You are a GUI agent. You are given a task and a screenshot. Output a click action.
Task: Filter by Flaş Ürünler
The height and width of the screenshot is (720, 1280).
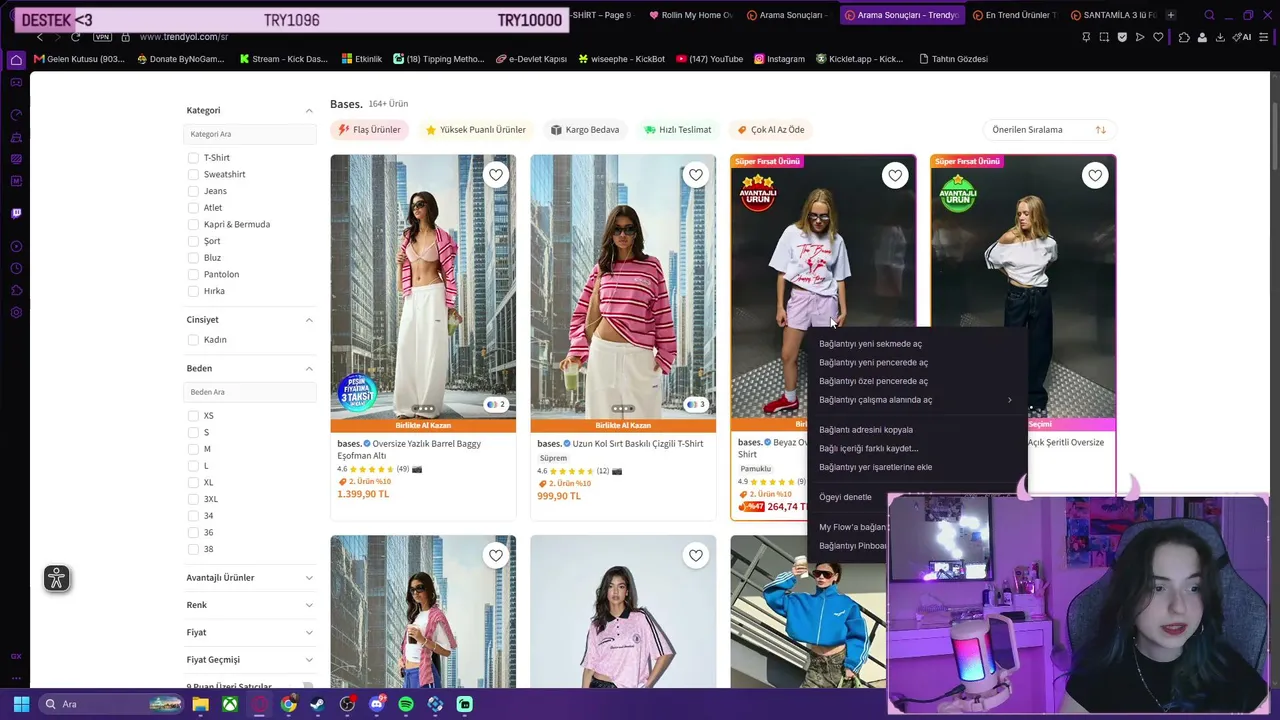[369, 130]
